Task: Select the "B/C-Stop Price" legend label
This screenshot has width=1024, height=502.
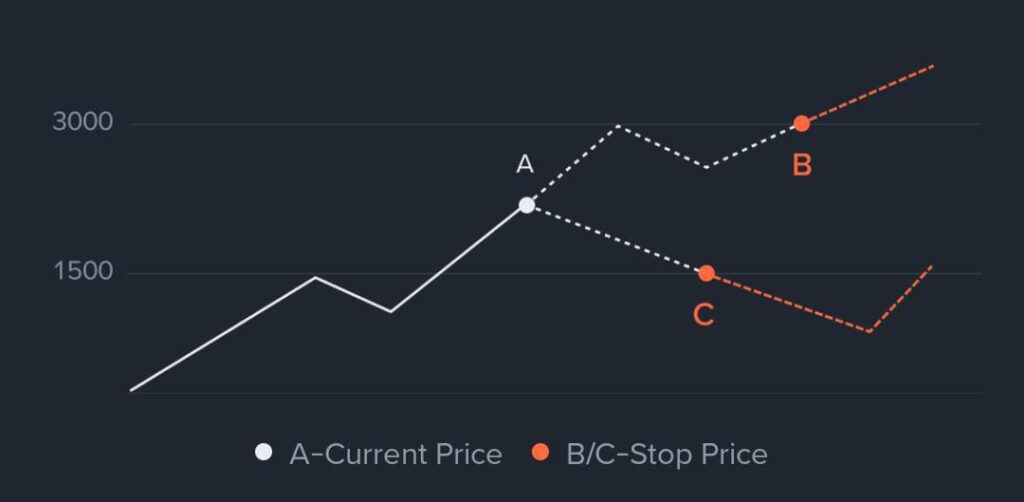Action: point(667,454)
